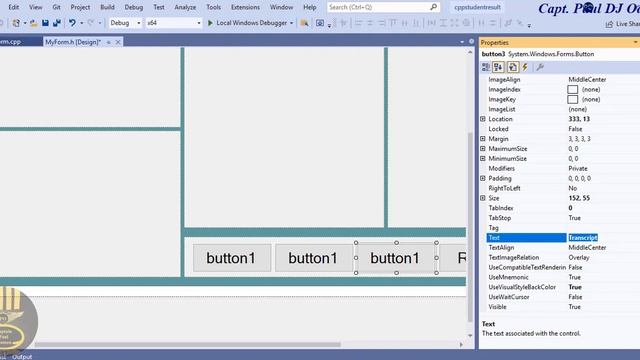Expand the Padding property
The image size is (640, 360).
[x=483, y=178]
